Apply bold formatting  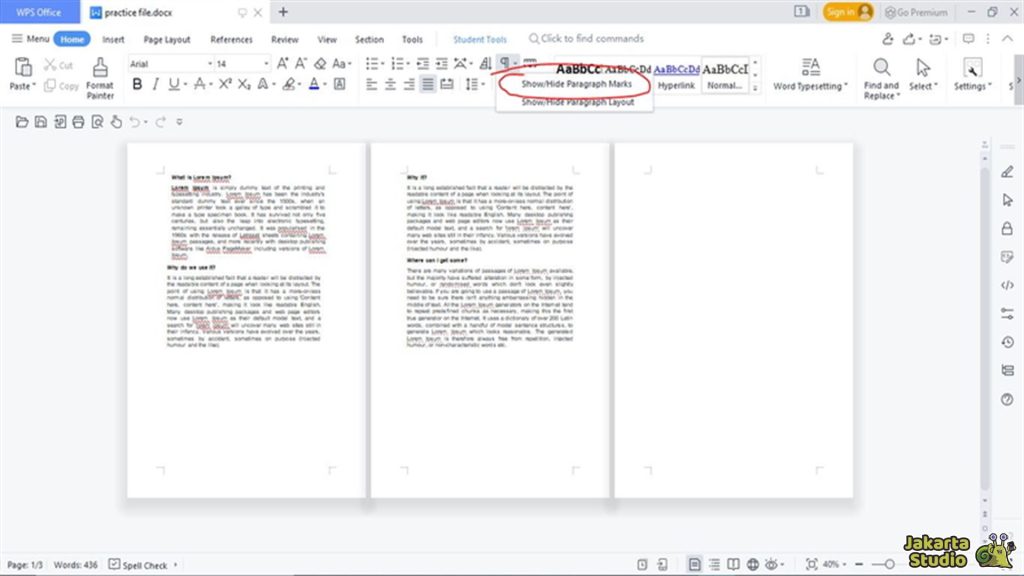pyautogui.click(x=137, y=84)
